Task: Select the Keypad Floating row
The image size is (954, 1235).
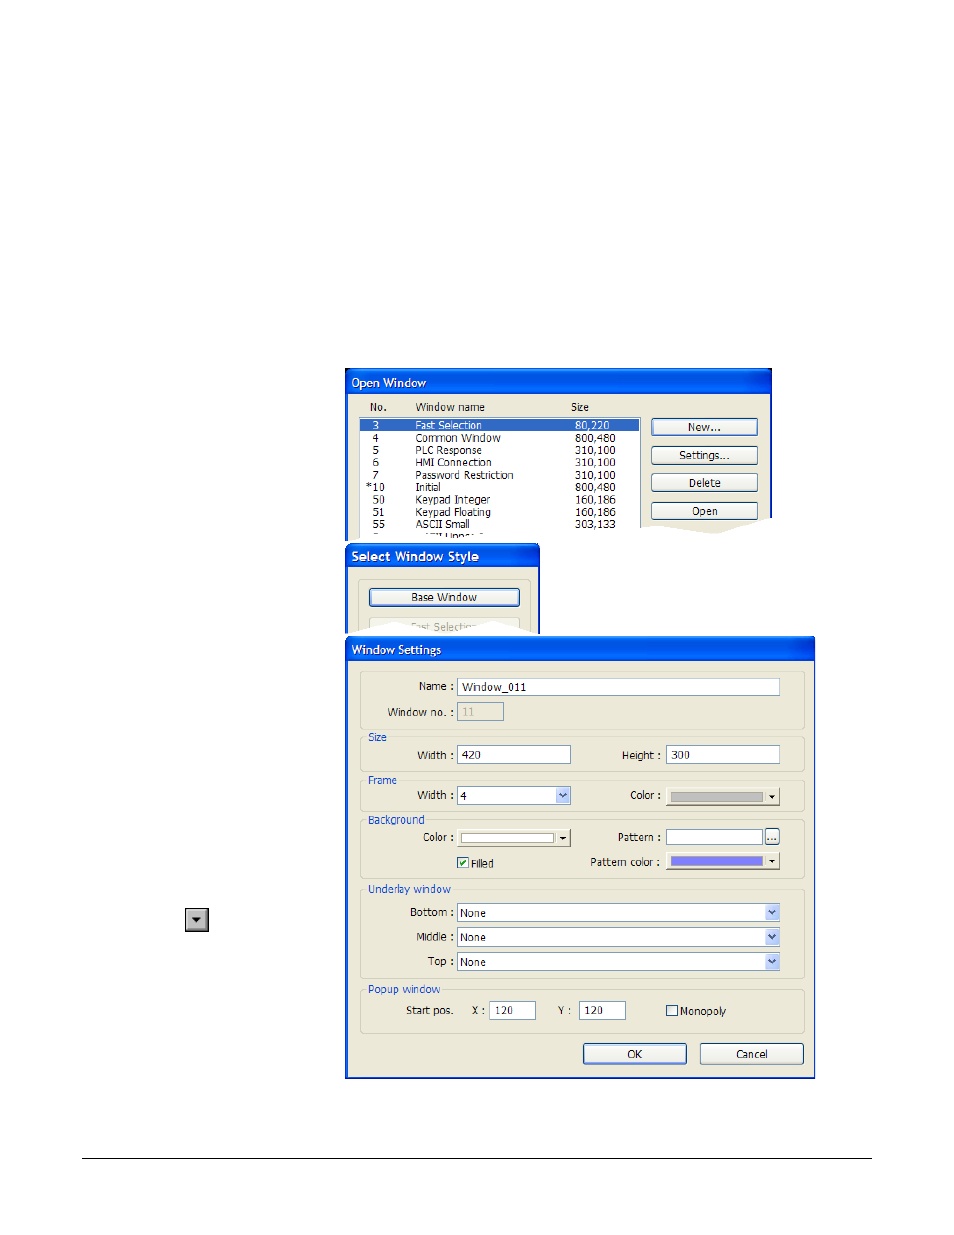Action: (499, 512)
